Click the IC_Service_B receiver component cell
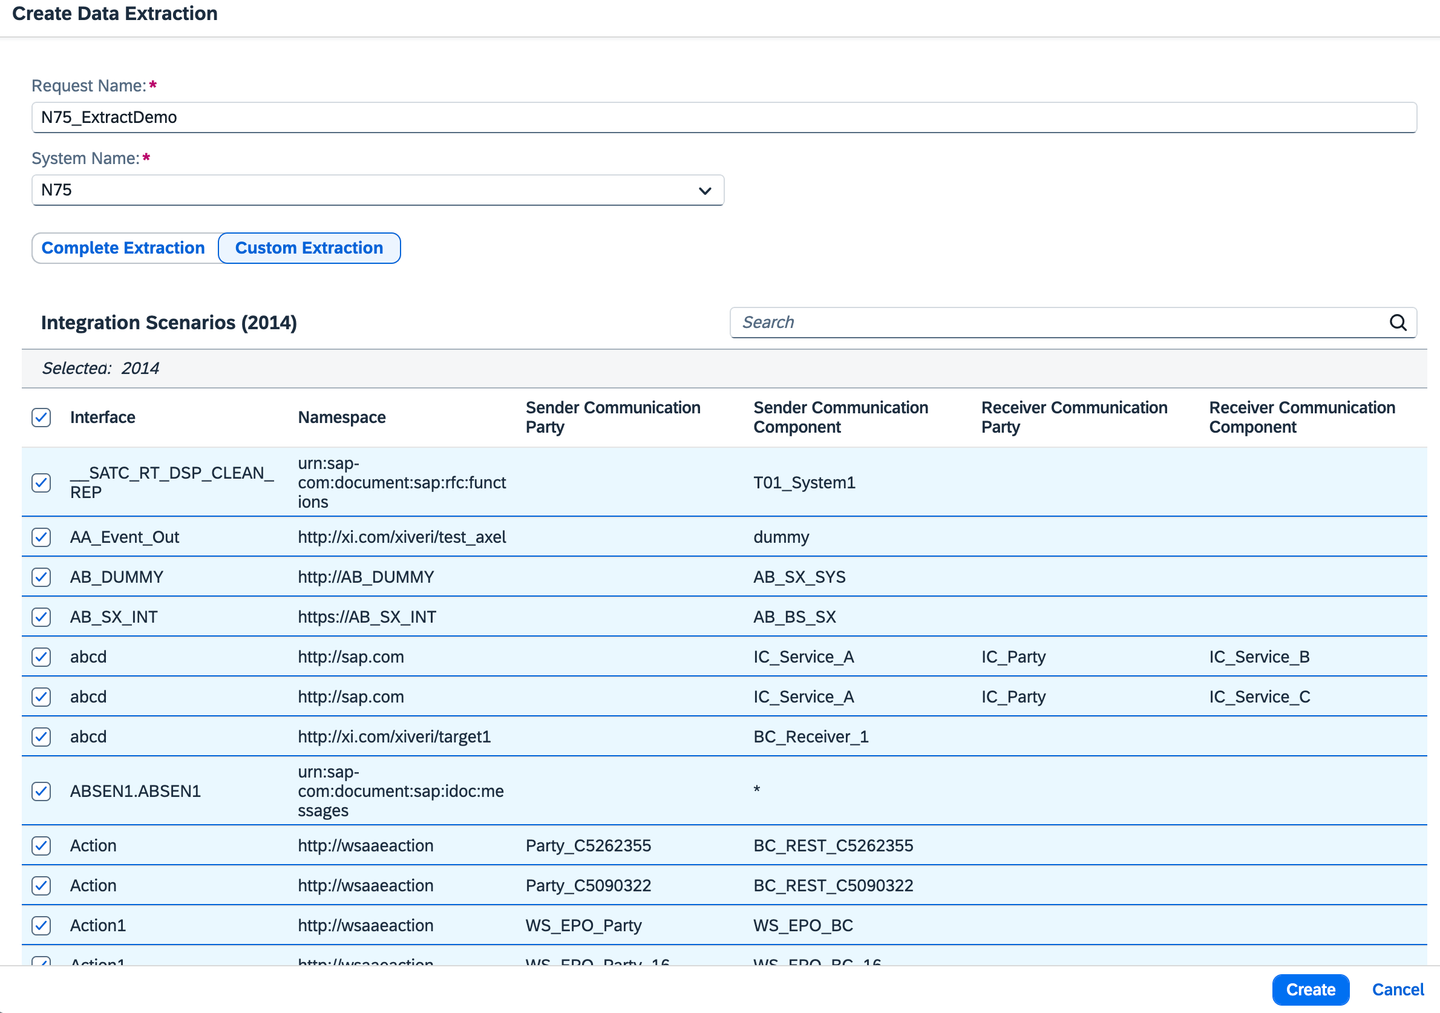This screenshot has height=1013, width=1440. pos(1260,657)
